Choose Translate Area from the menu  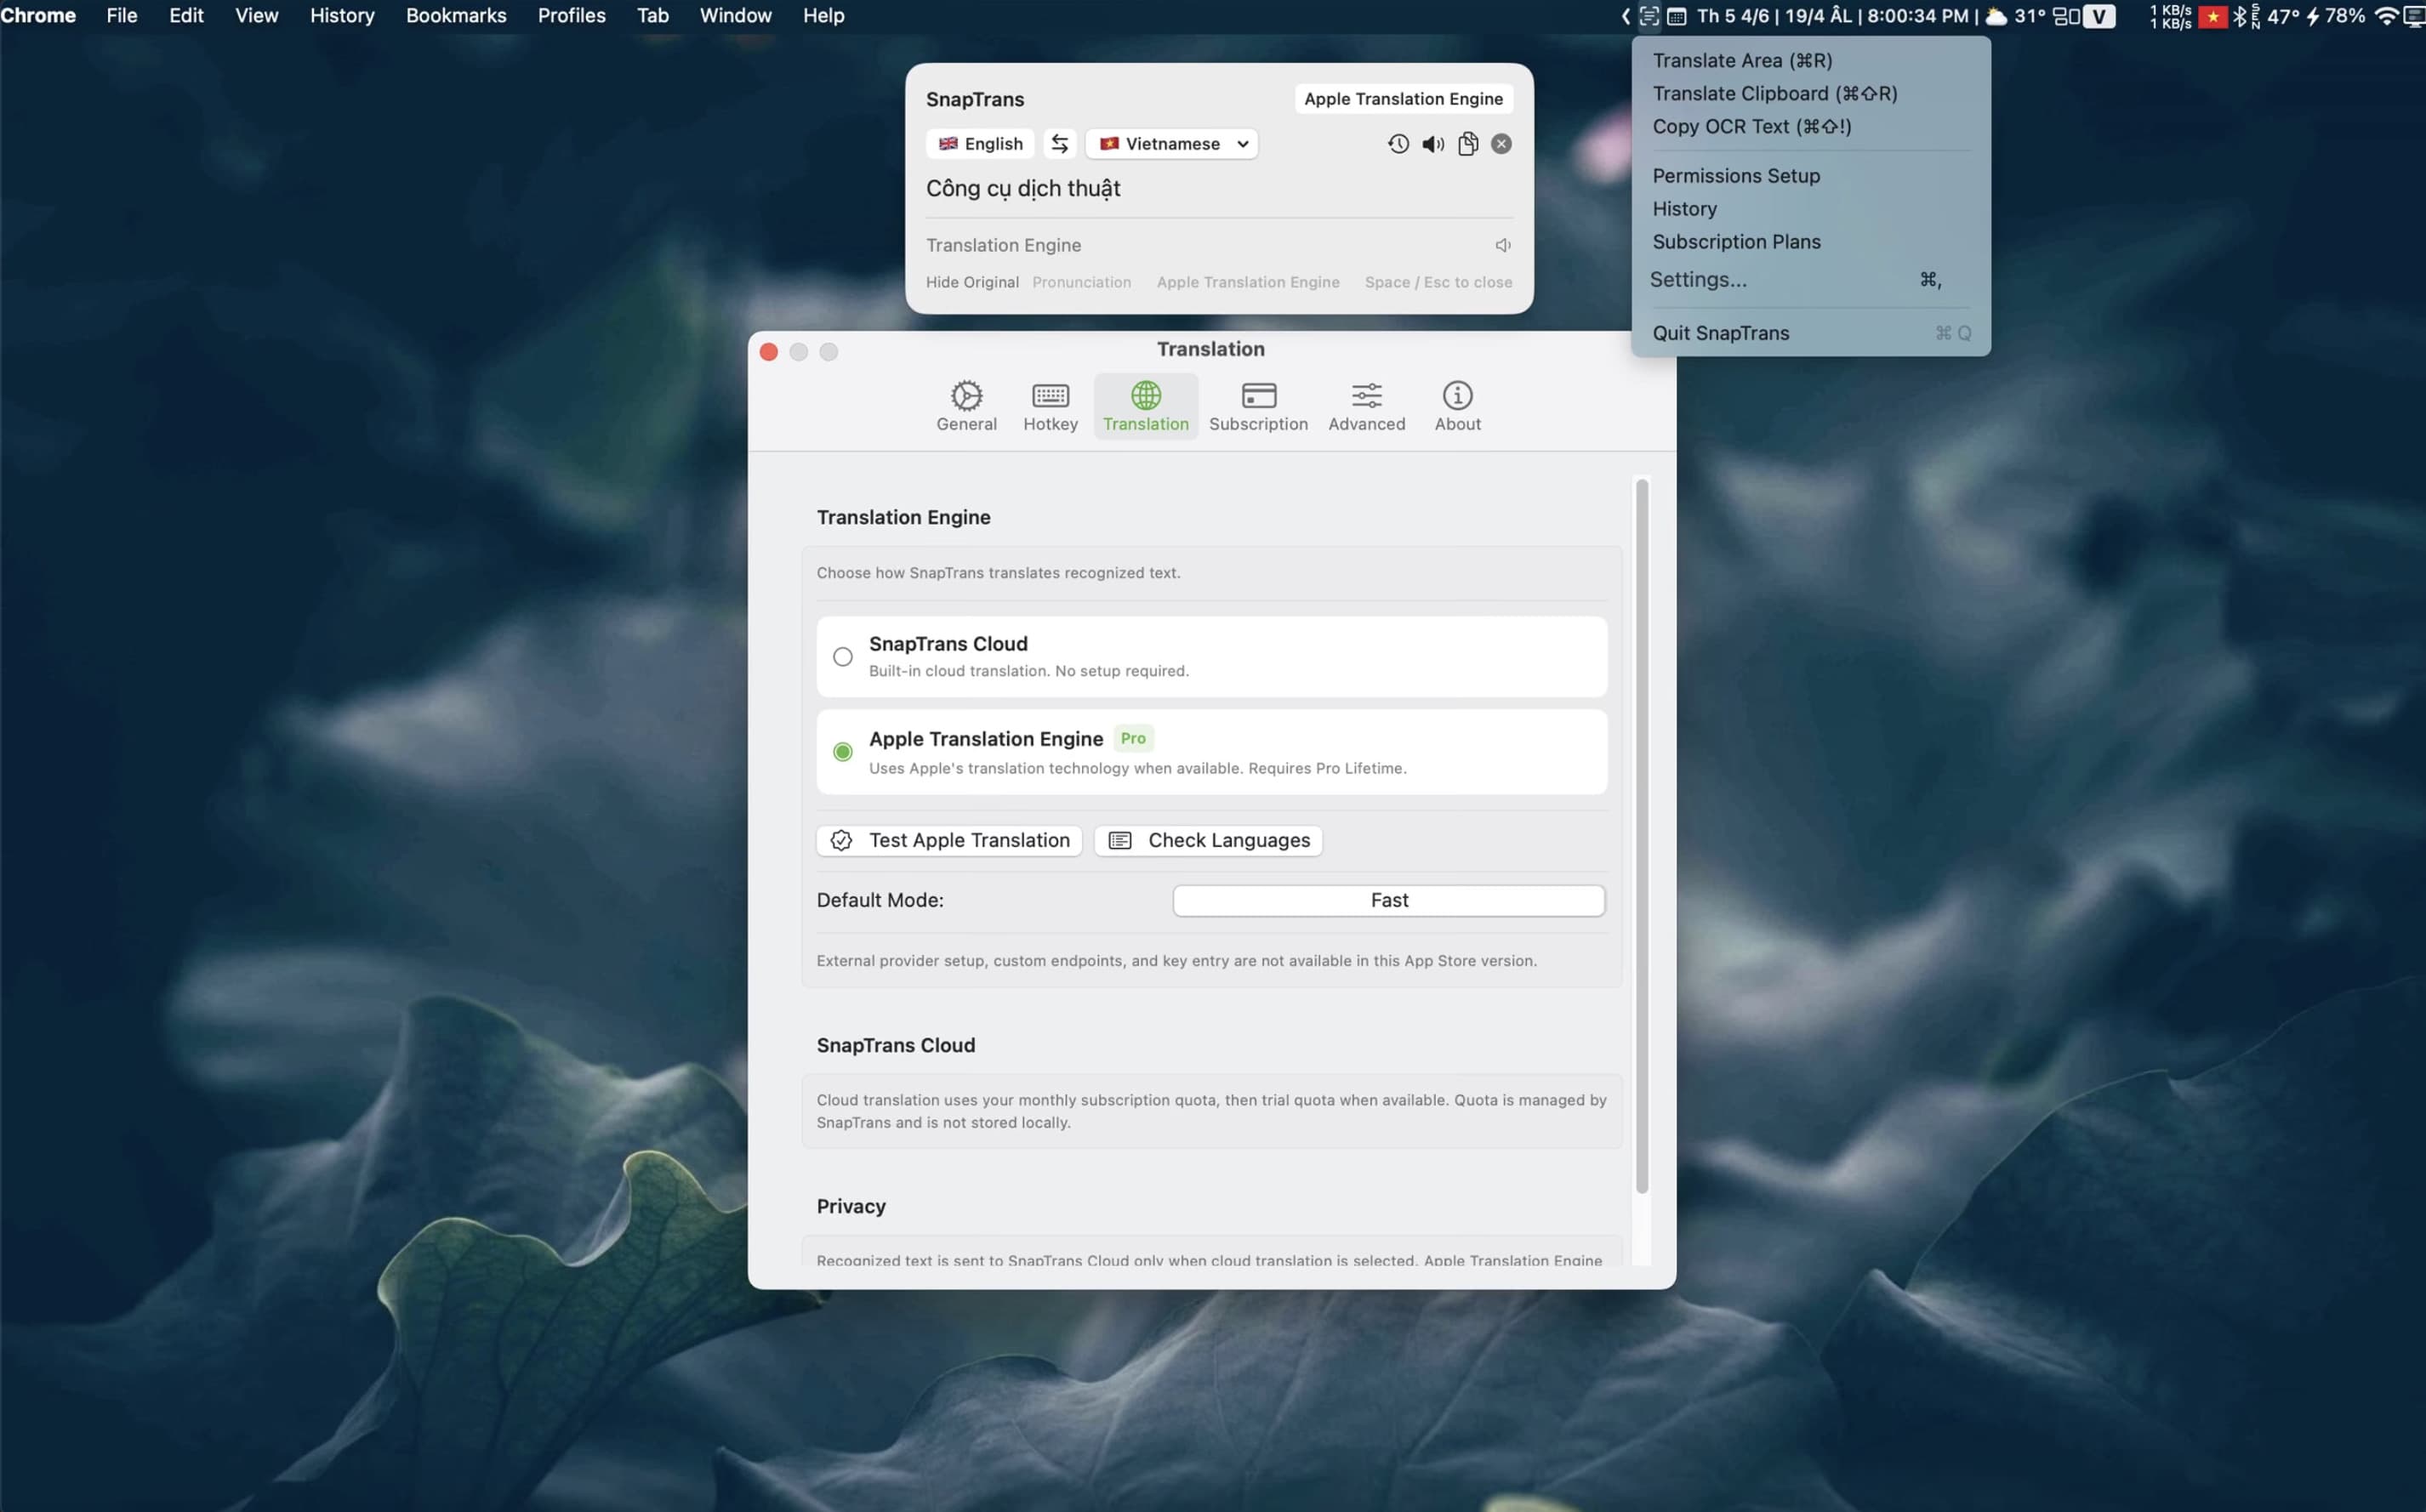click(1810, 60)
